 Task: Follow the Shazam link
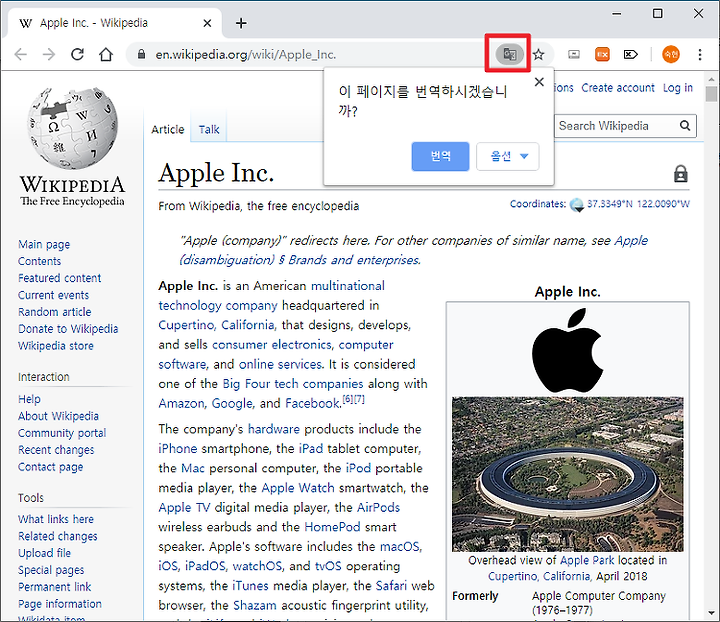pos(255,605)
